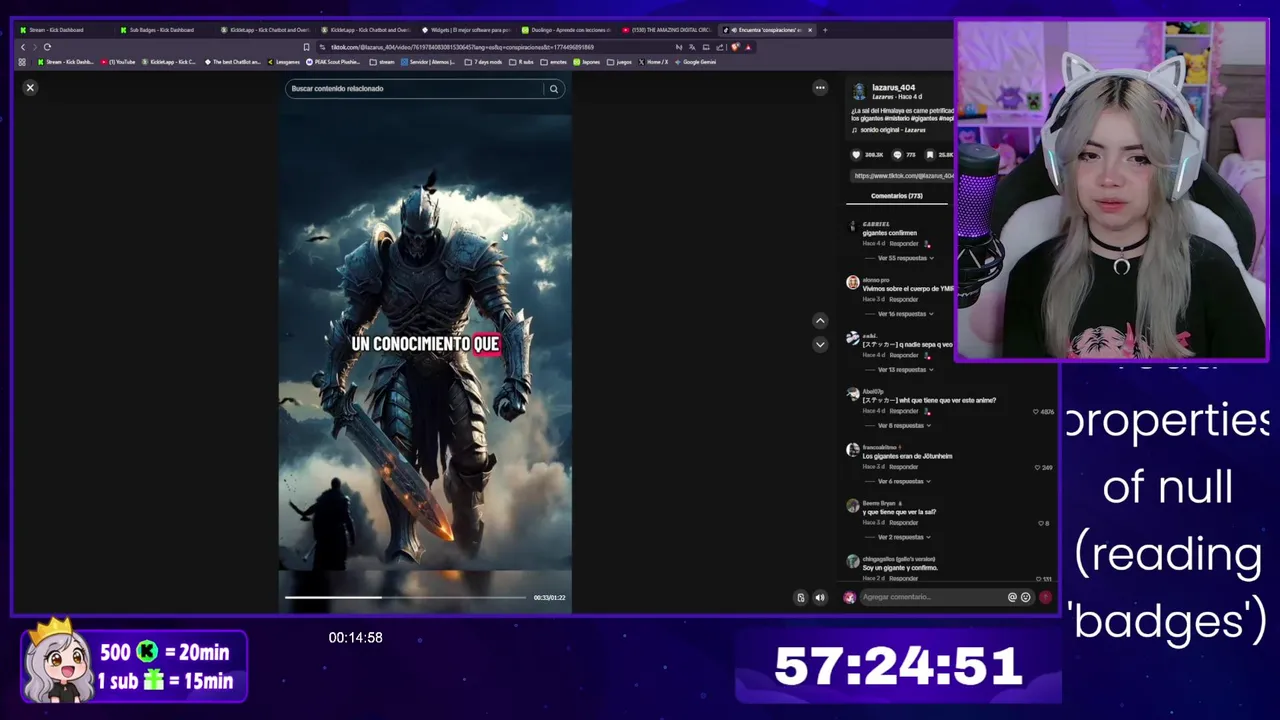Viewport: 1280px width, 720px height.
Task: Search icon in related content bar
Action: coord(553,89)
